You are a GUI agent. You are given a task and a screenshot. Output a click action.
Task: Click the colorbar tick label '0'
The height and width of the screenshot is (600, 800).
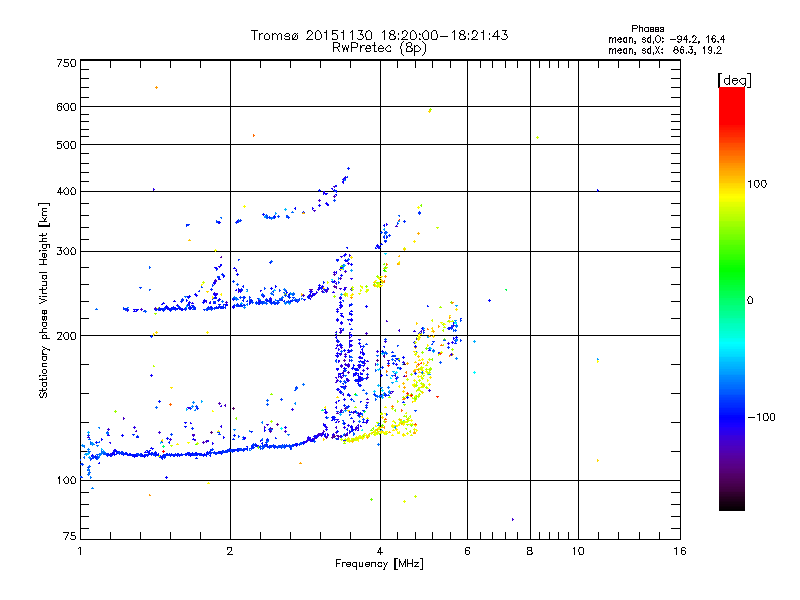click(749, 301)
